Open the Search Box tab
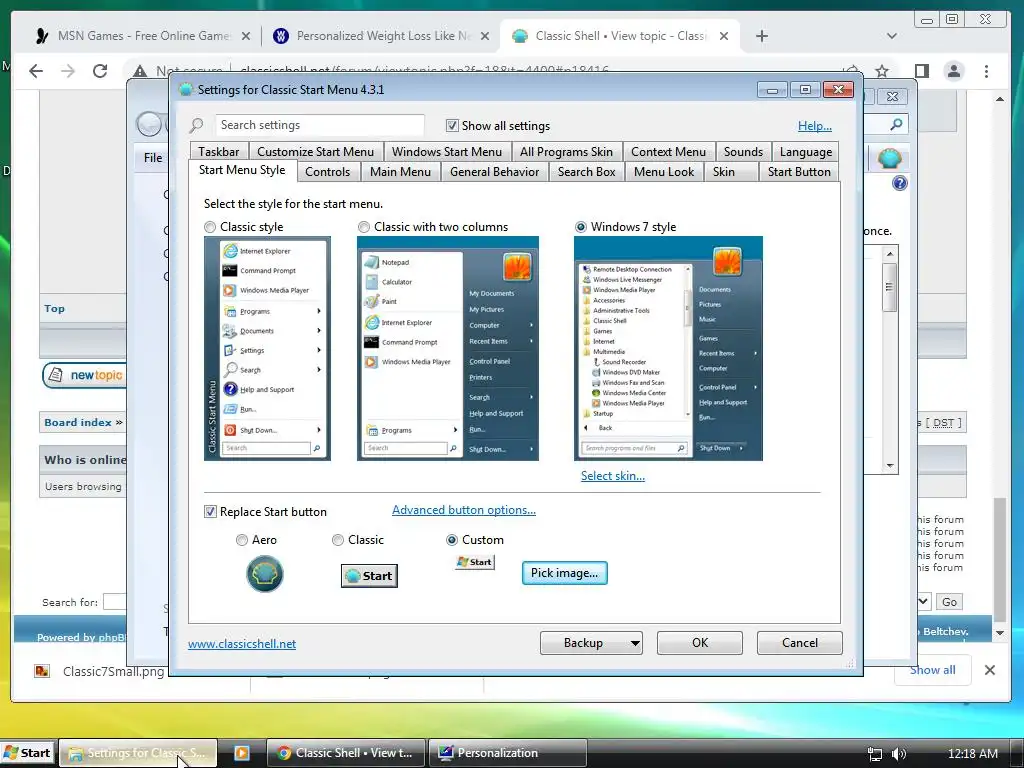The height and width of the screenshot is (768, 1024). coord(586,172)
